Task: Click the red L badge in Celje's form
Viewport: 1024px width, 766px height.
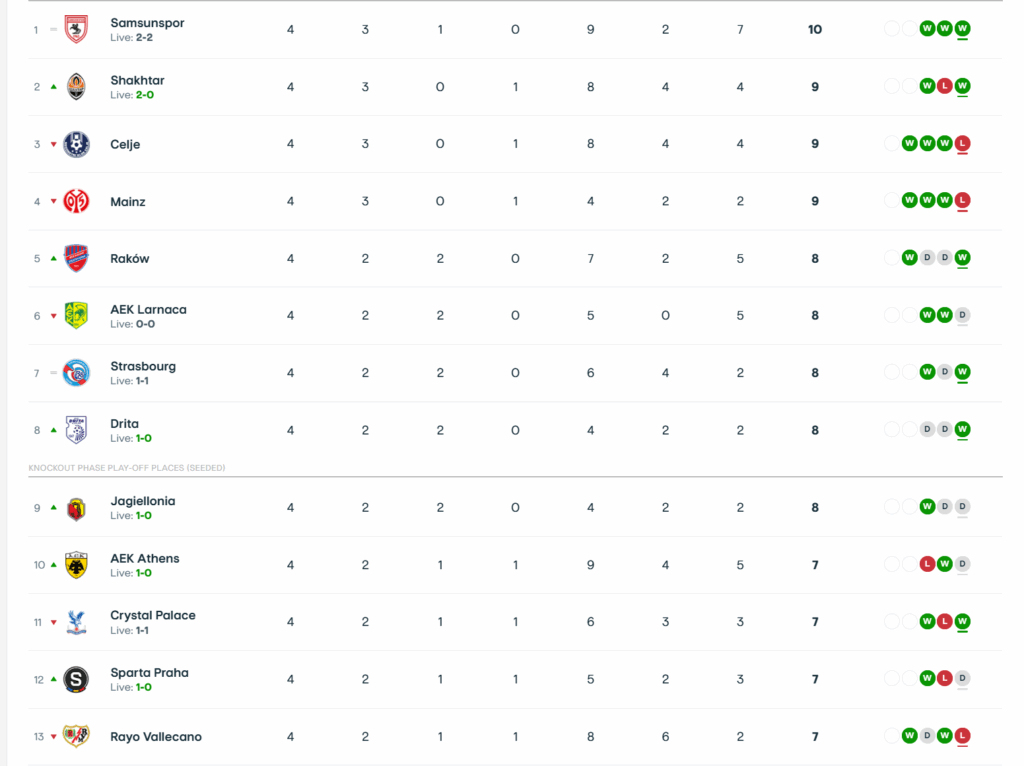Action: pos(962,144)
